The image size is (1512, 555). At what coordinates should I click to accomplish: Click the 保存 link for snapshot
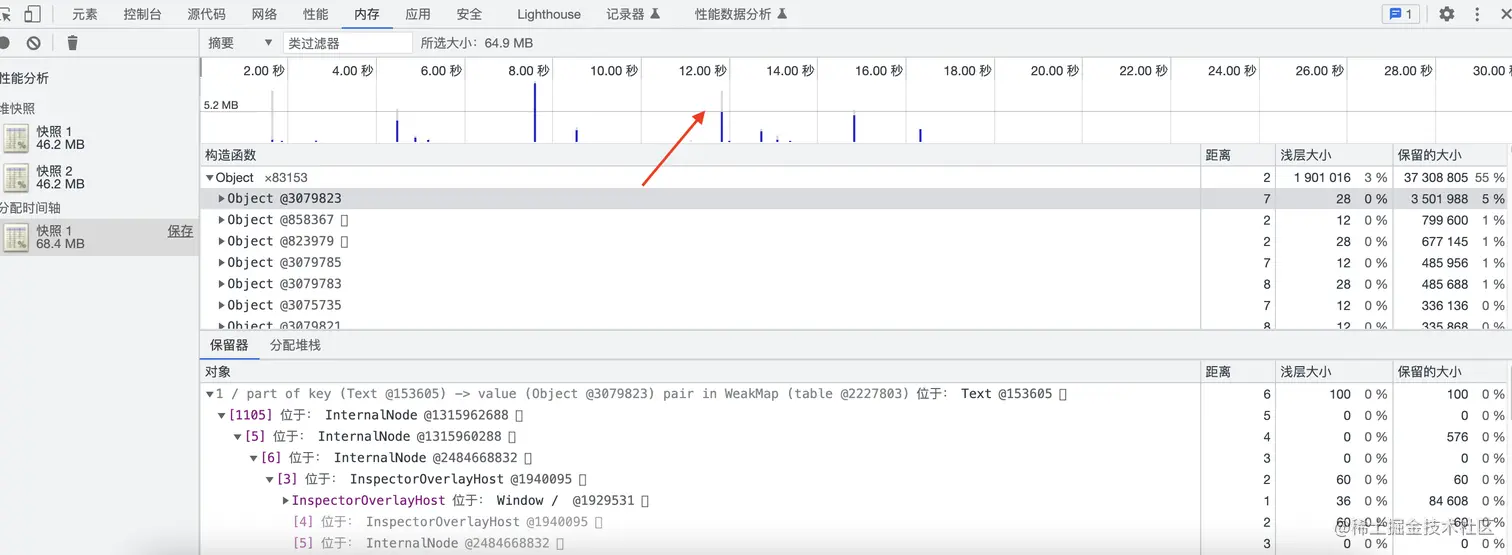click(180, 231)
